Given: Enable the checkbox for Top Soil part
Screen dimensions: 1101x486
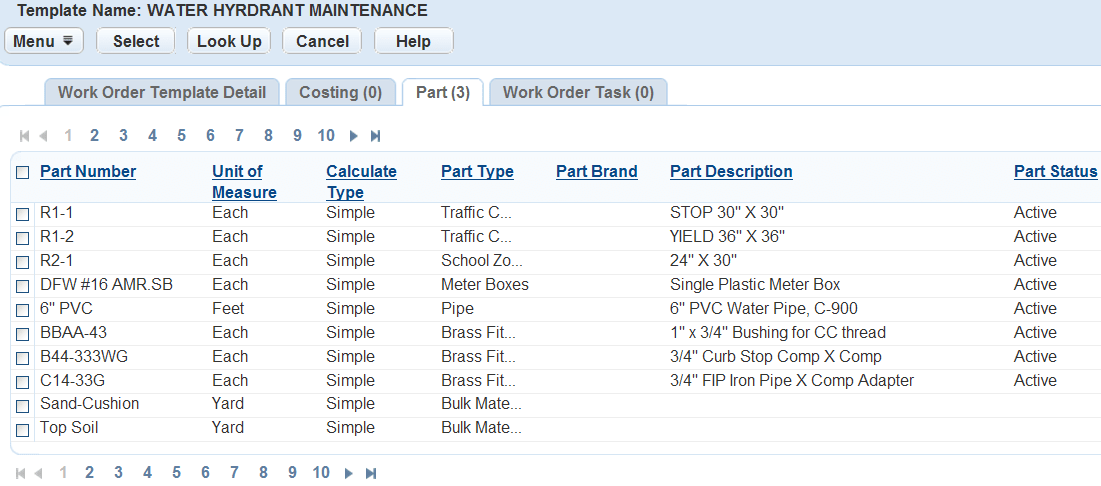Looking at the screenshot, I should pos(22,430).
